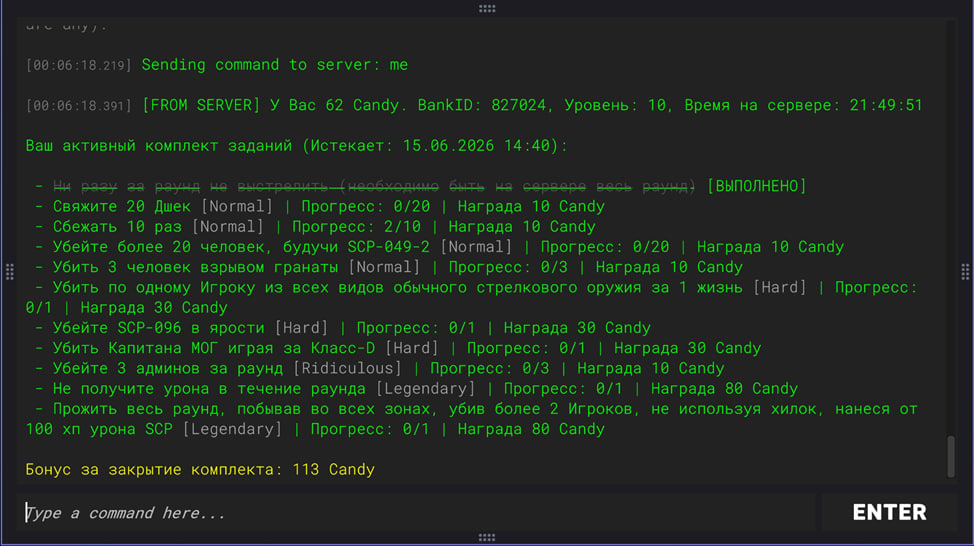
Task: Click the SCP-049-2 kill task line
Action: click(439, 247)
